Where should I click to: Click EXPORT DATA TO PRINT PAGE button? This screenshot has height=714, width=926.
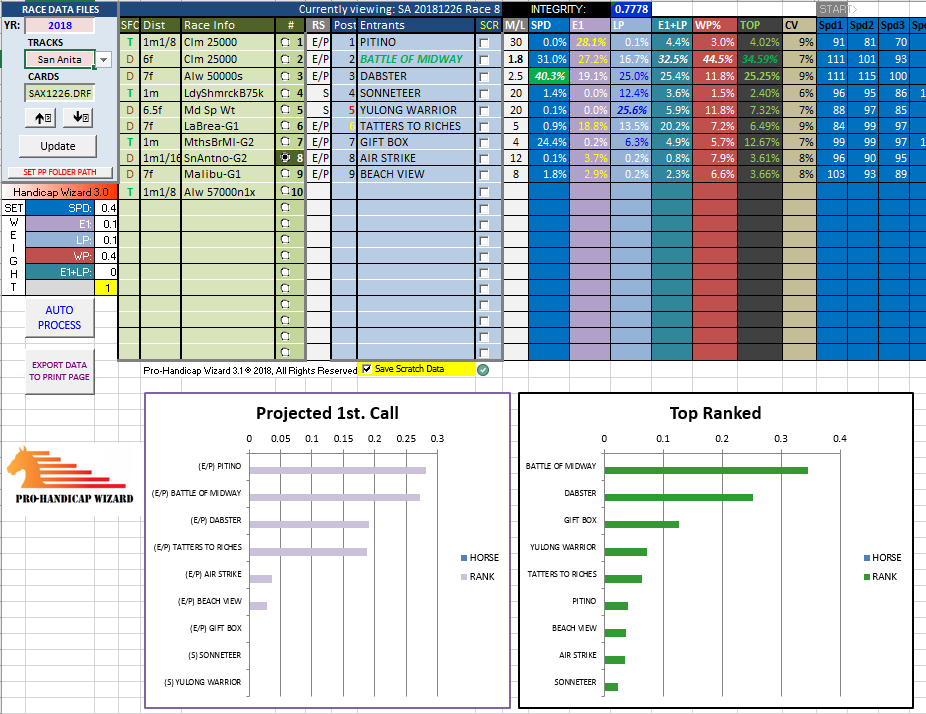[x=59, y=371]
